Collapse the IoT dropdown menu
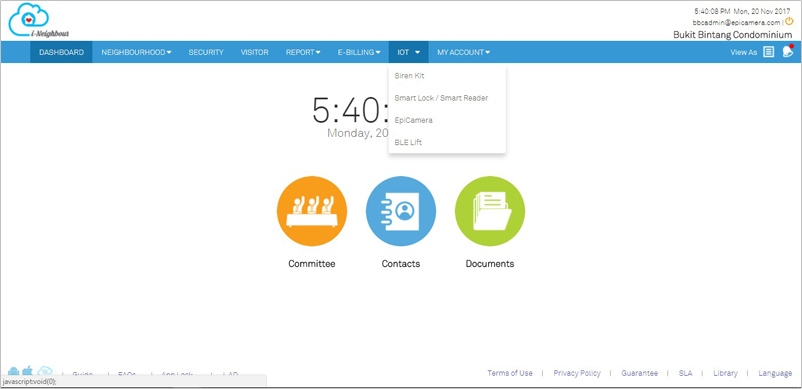 (x=409, y=52)
